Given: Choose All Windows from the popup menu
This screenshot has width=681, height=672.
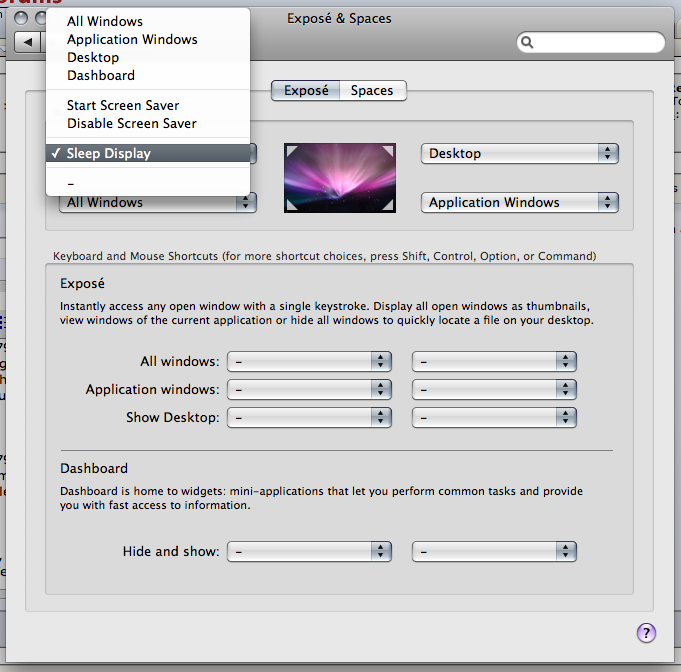Looking at the screenshot, I should [x=148, y=21].
